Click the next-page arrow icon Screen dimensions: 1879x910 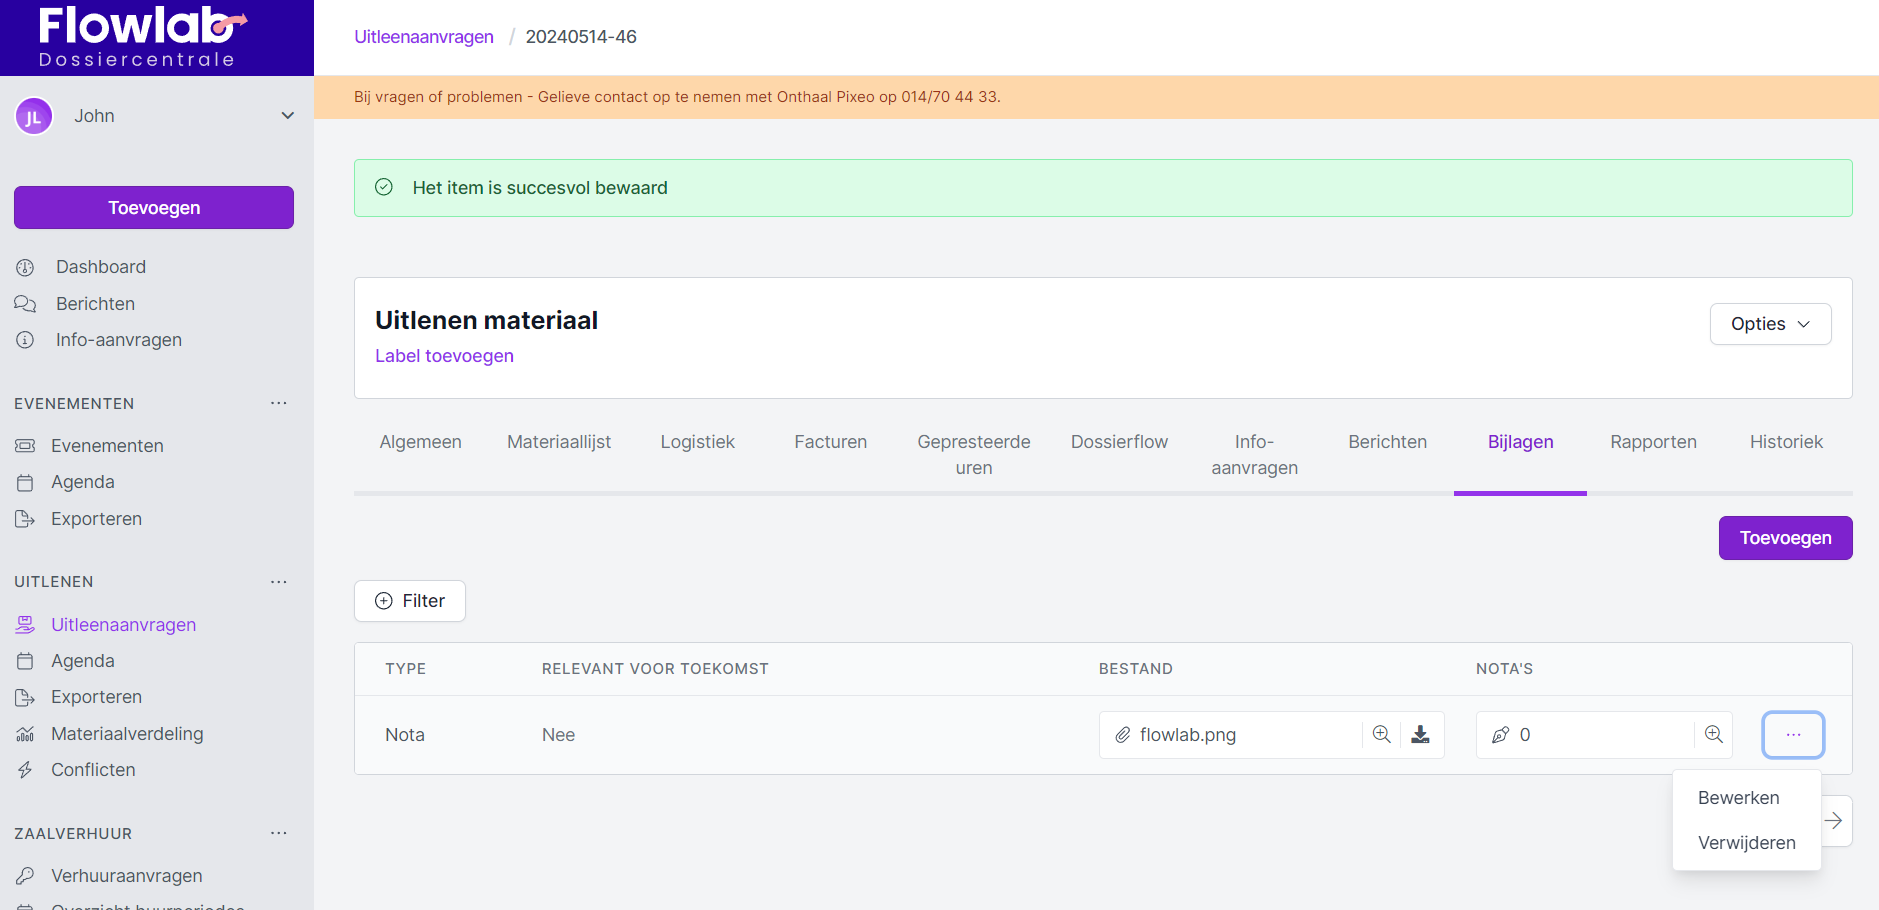[1834, 821]
